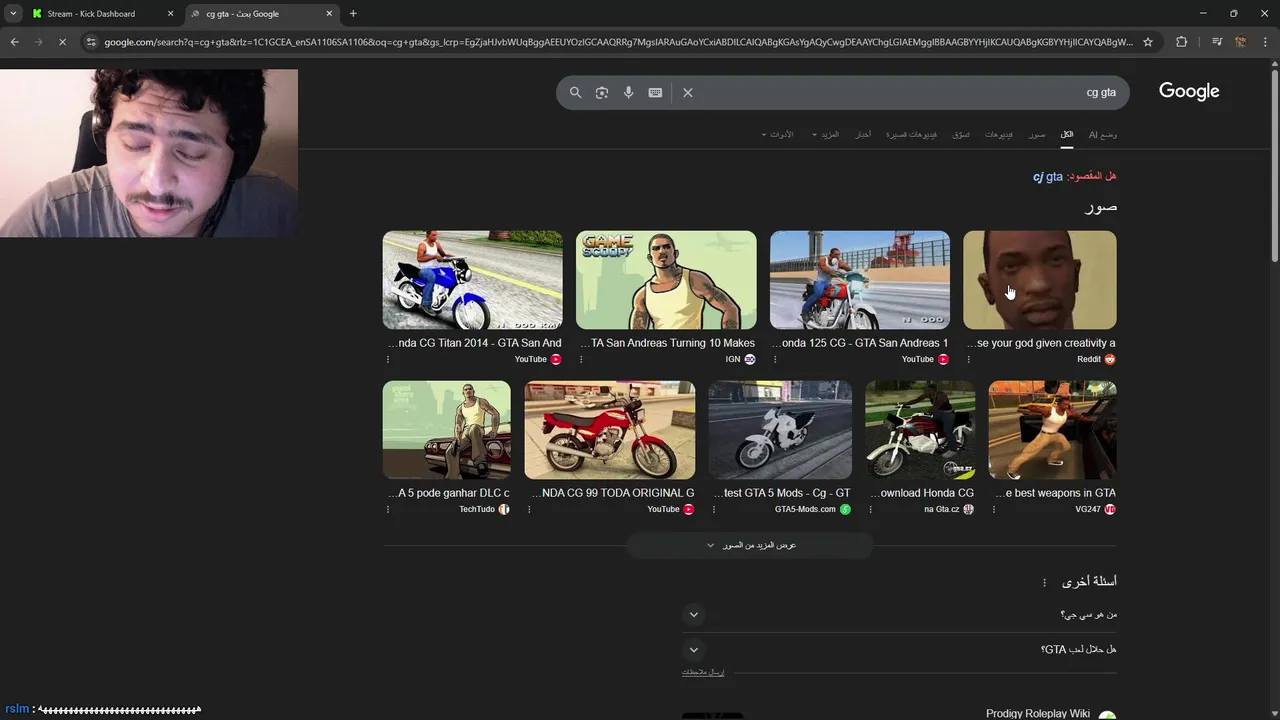The width and height of the screenshot is (1280, 720).
Task: Open Chrome media control icon
Action: tap(1217, 42)
